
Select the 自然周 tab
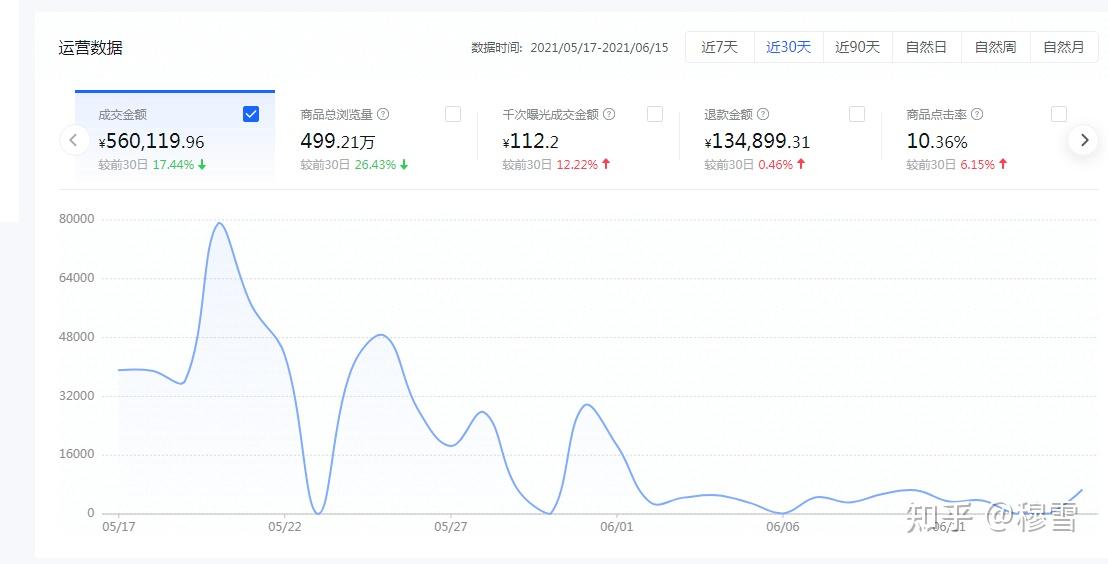(x=996, y=47)
